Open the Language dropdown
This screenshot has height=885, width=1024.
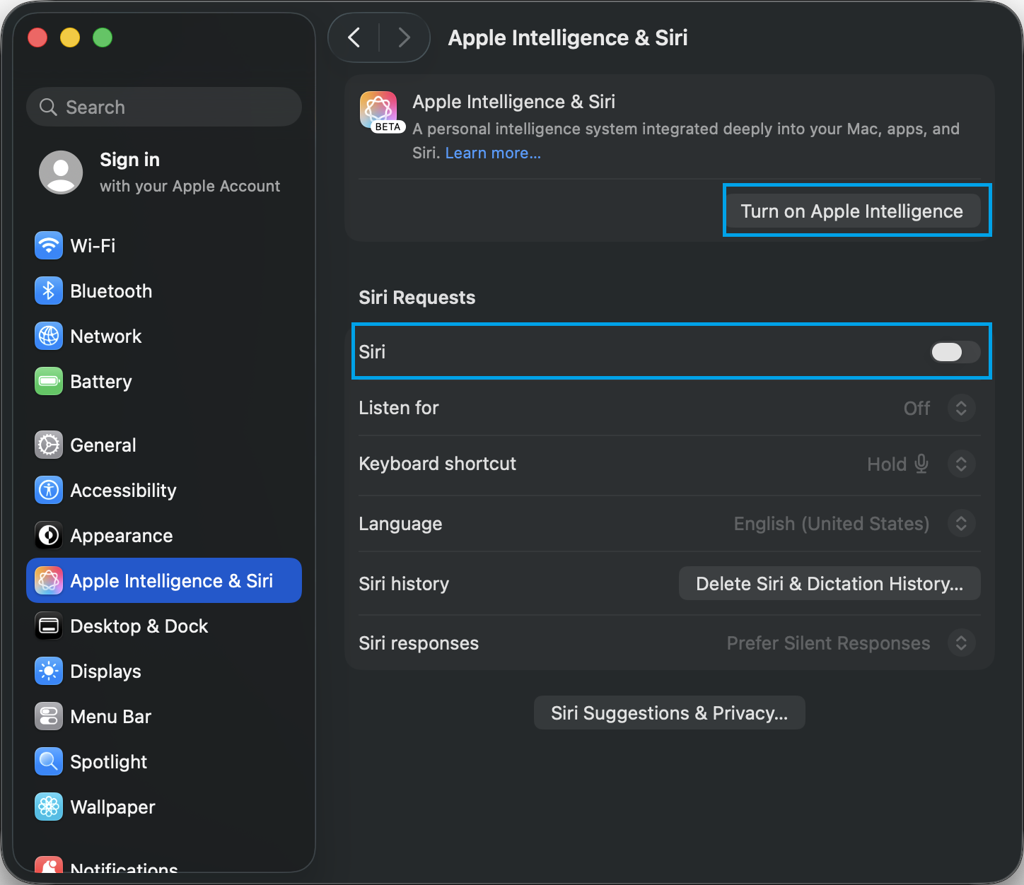[x=961, y=523]
